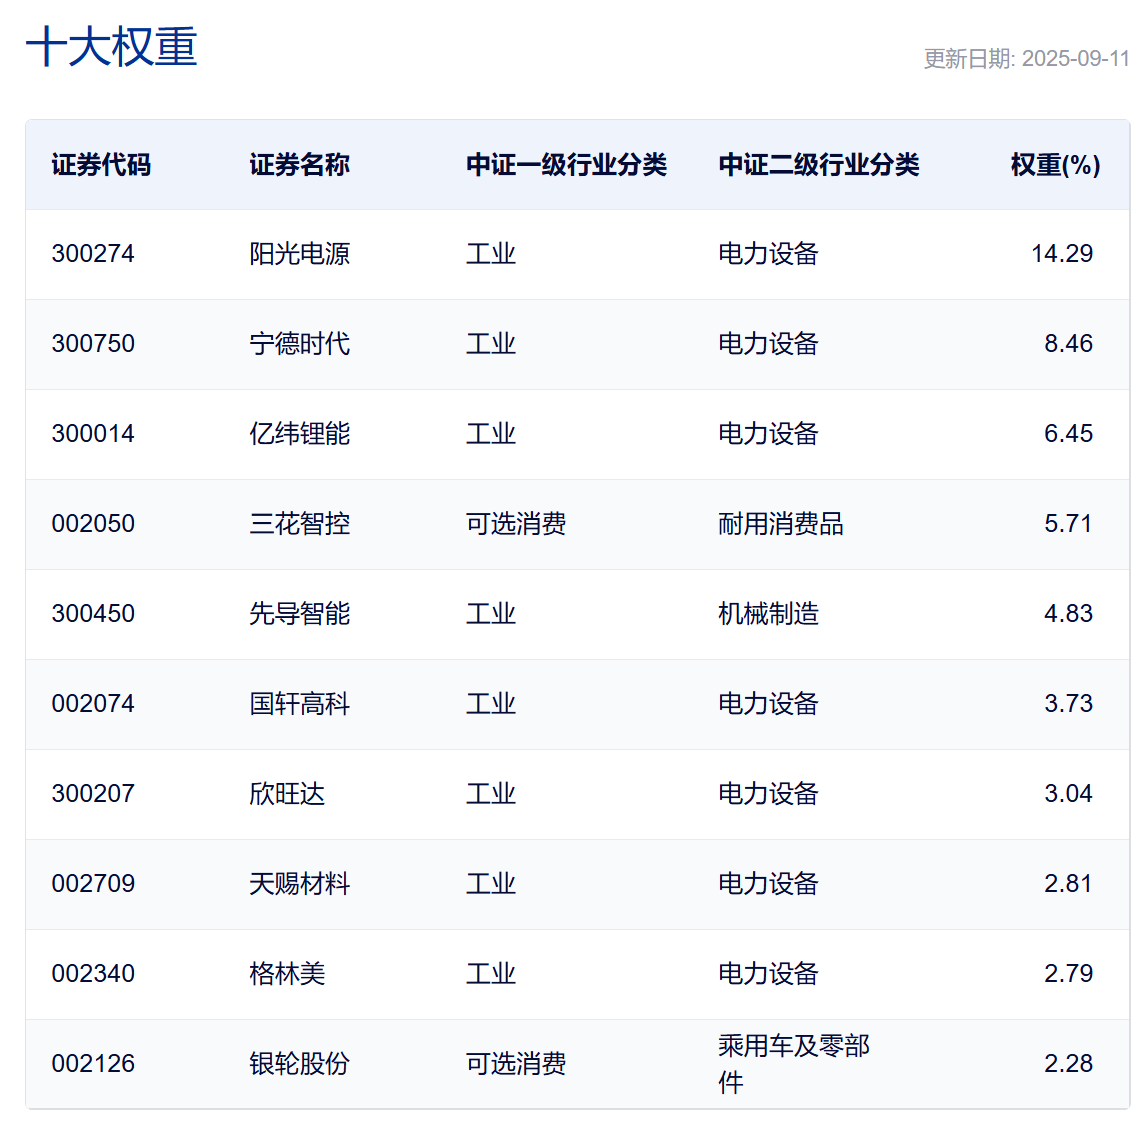The width and height of the screenshot is (1146, 1122).
Task: Click 工业 in the 先导智能 row
Action: (x=491, y=613)
